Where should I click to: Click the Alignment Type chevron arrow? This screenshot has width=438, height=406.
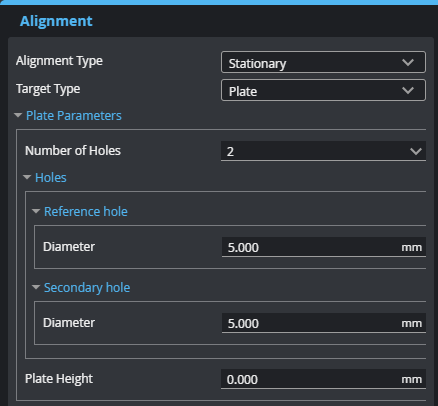408,62
